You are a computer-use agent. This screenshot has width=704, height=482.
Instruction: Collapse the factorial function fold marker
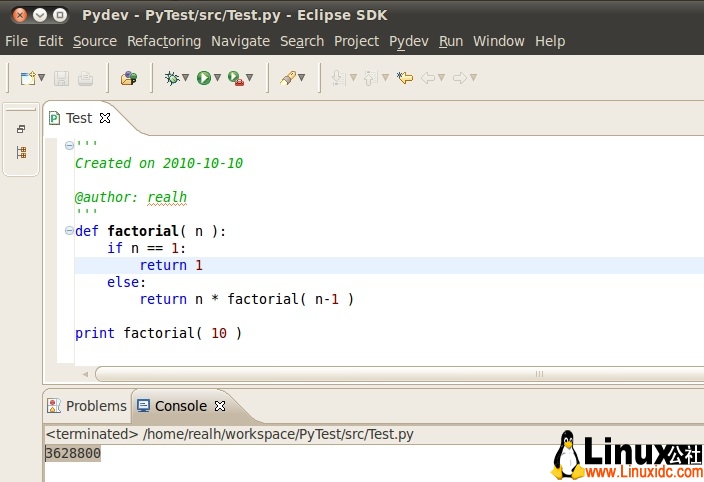click(x=69, y=231)
